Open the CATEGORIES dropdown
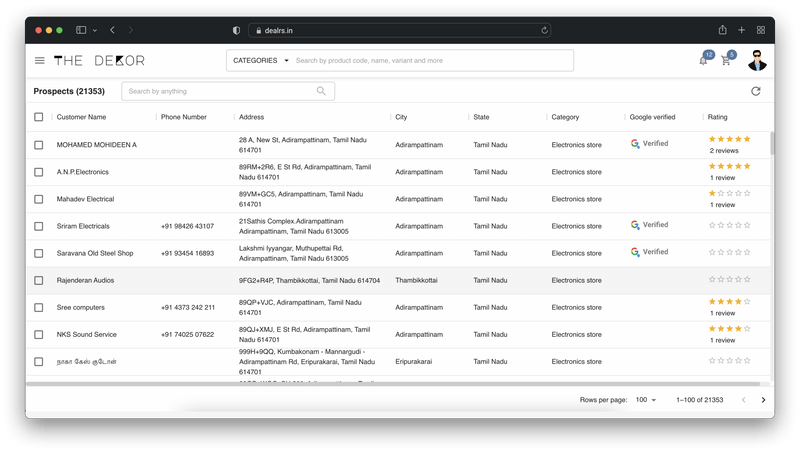 (x=260, y=61)
